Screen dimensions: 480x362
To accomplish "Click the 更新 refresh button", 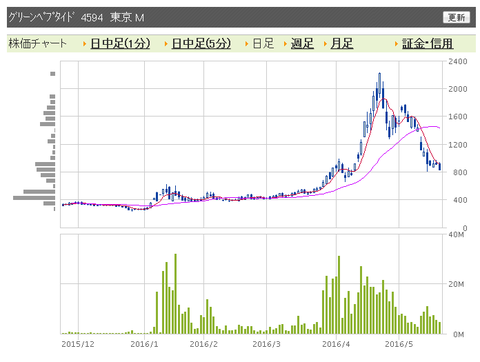I will [x=456, y=17].
